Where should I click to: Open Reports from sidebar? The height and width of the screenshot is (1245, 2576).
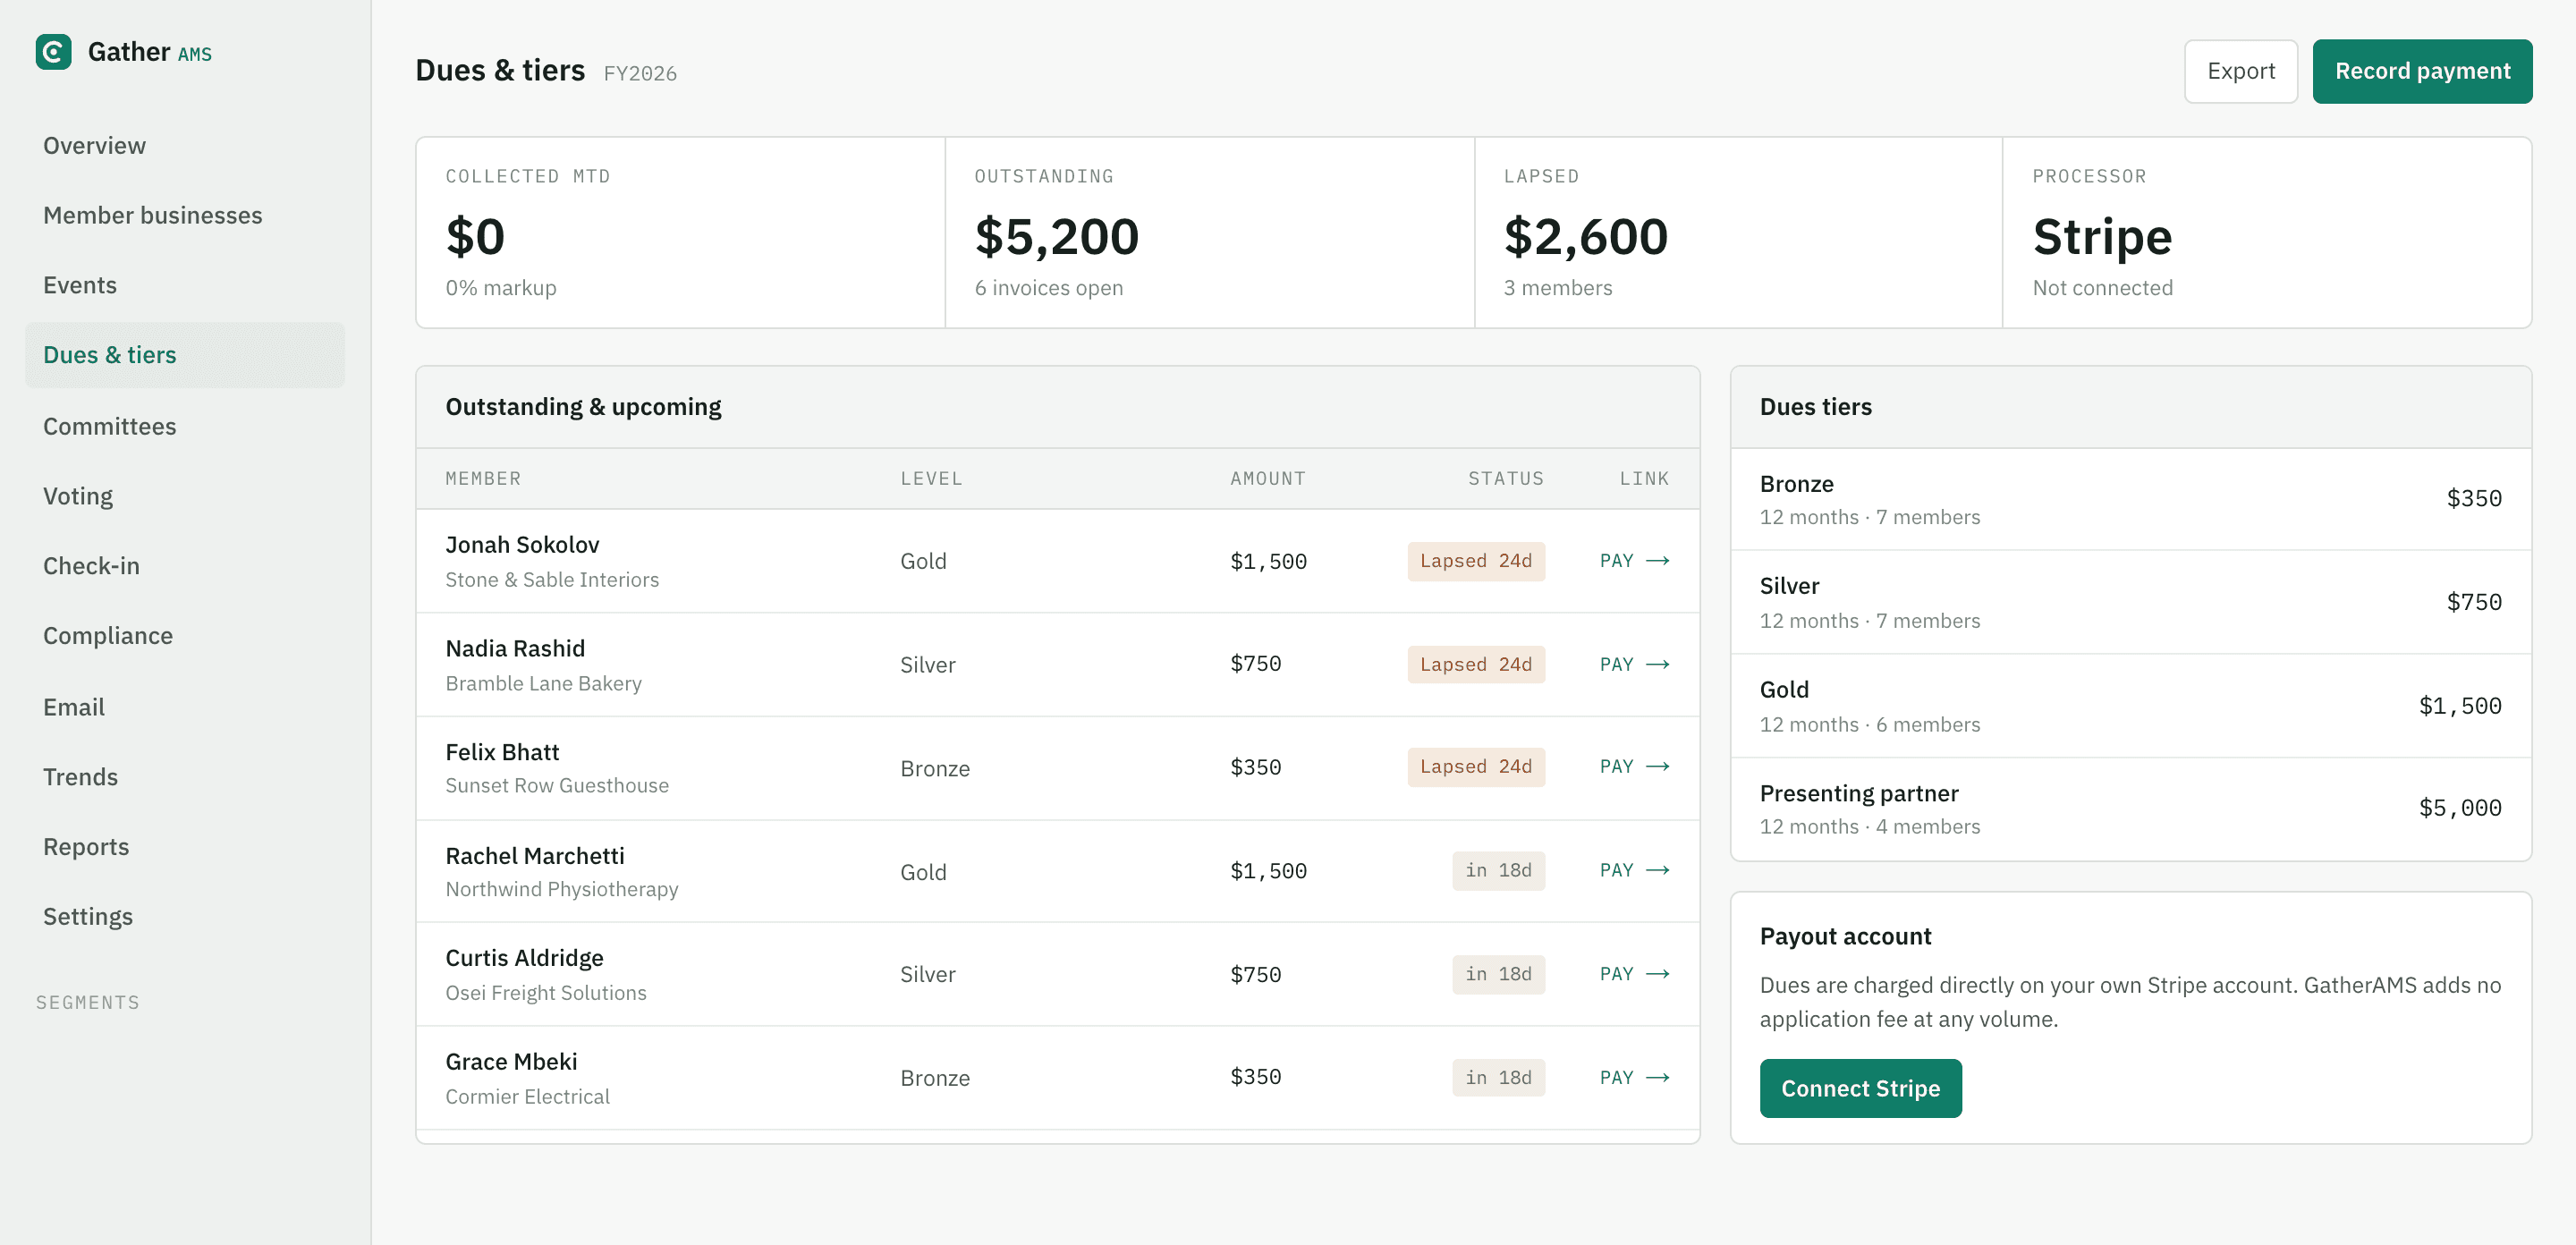coord(184,847)
